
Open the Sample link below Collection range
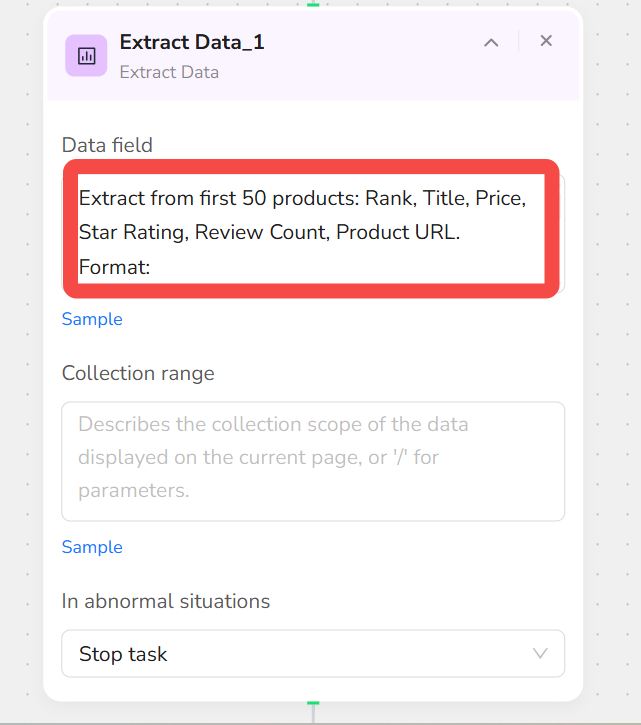coord(92,547)
